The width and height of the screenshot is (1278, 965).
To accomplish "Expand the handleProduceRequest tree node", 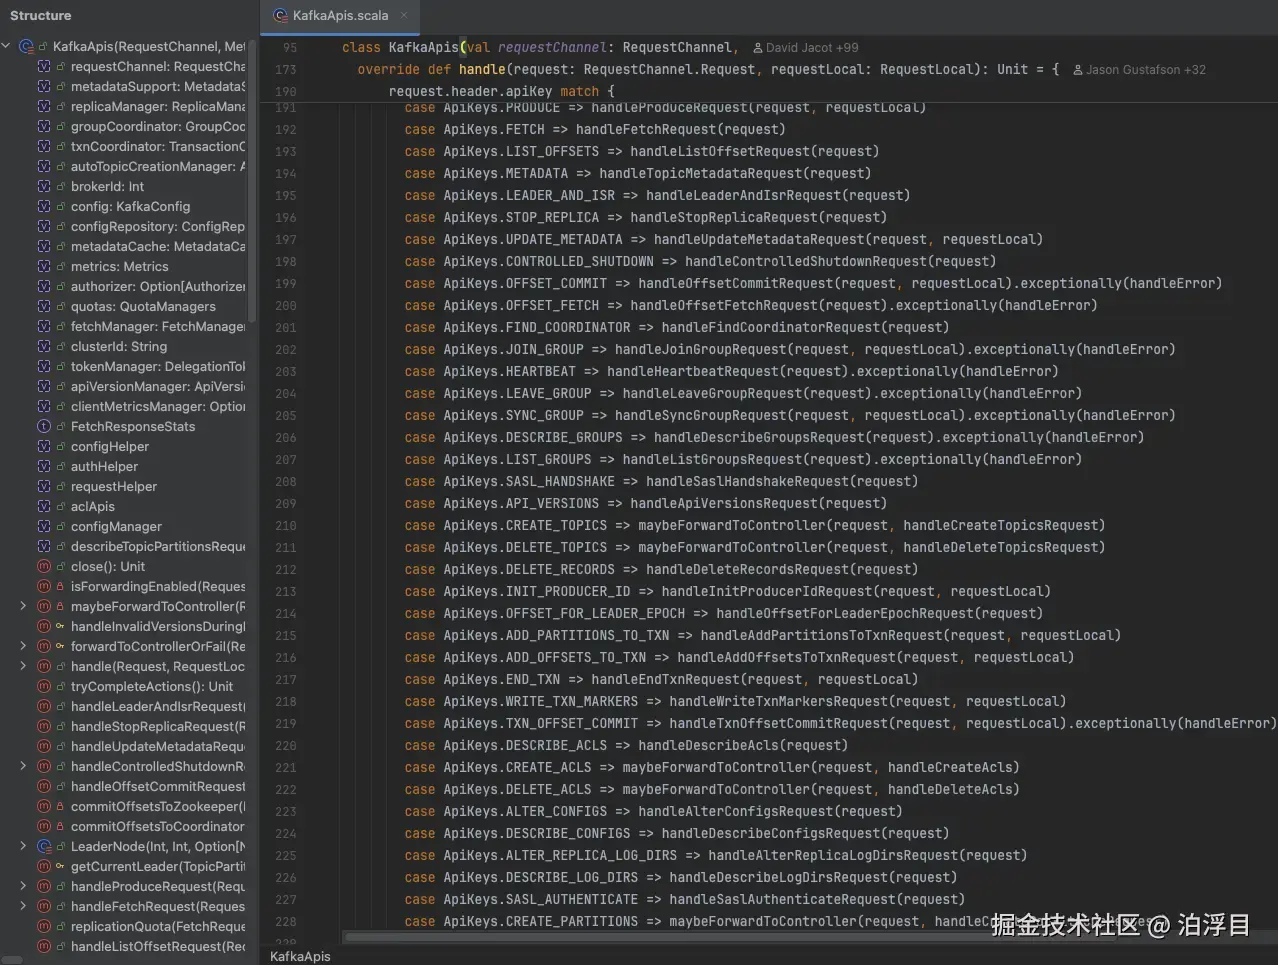I will coord(23,886).
